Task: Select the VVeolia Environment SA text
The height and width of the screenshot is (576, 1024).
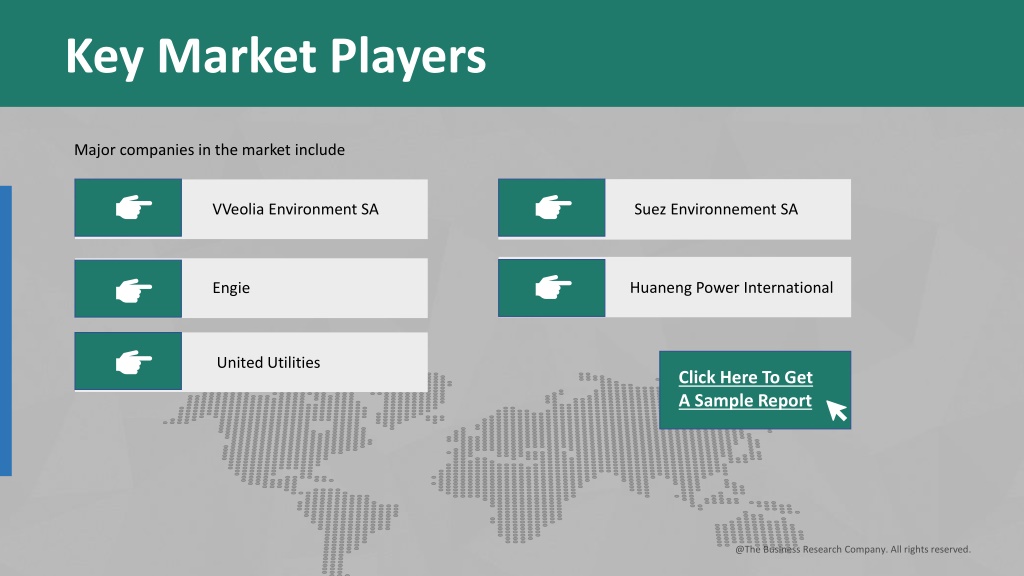Action: (295, 209)
